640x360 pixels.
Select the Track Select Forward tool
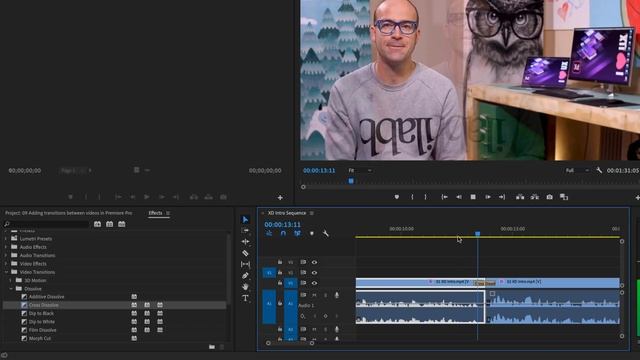pyautogui.click(x=245, y=231)
